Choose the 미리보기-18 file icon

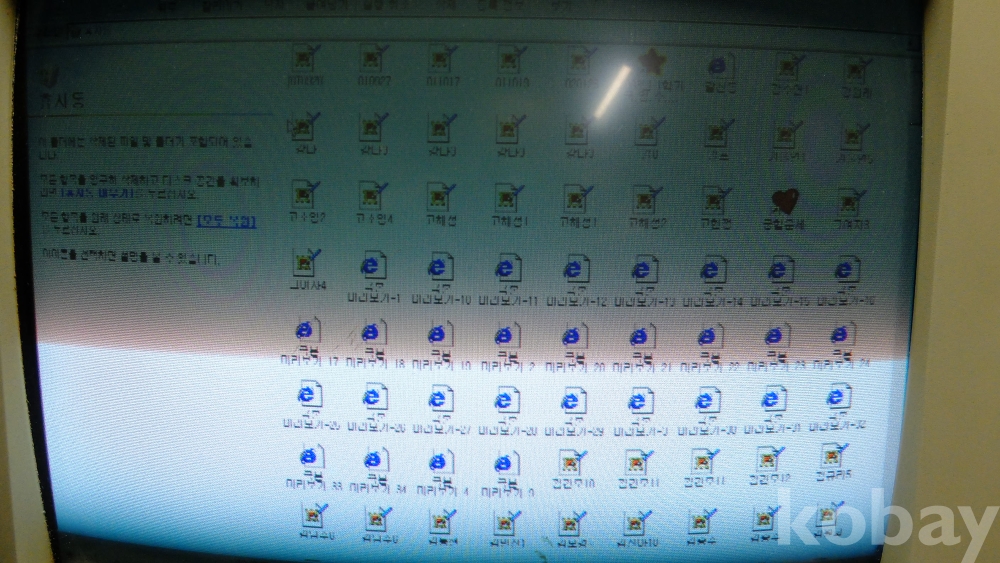click(373, 335)
